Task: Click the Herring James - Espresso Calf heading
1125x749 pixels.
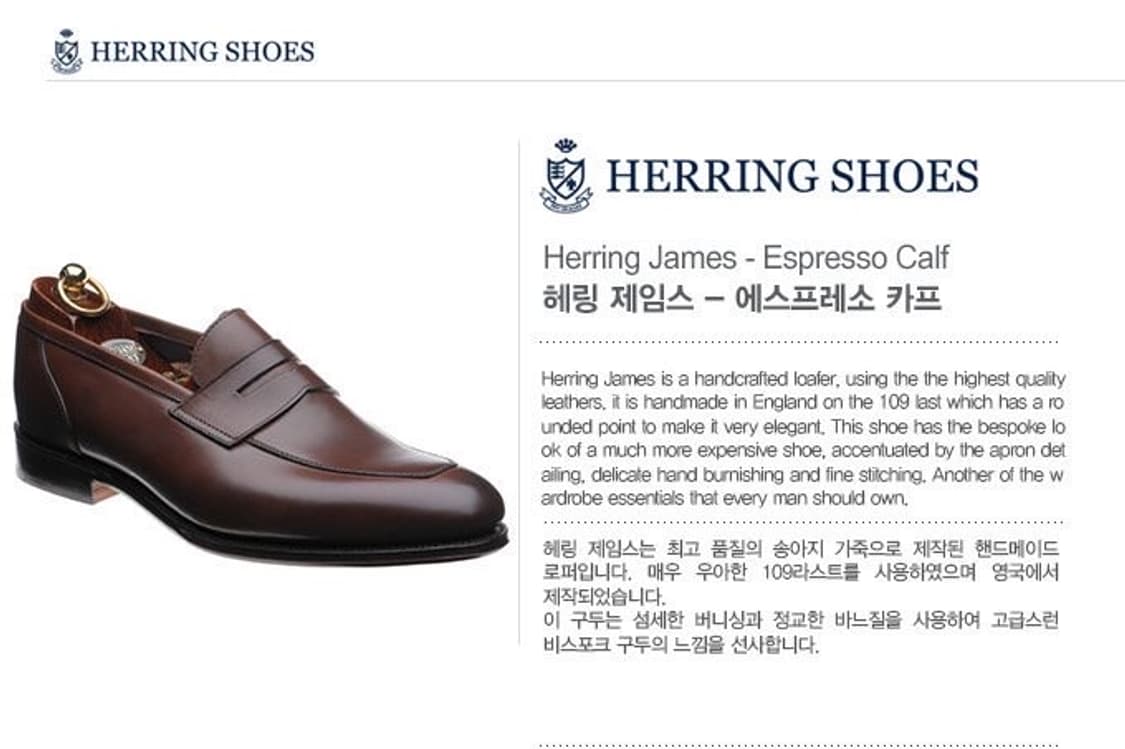Action: click(745, 258)
